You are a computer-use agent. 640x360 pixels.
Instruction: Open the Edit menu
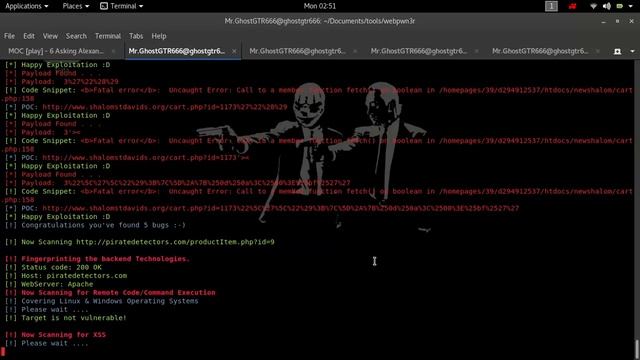(29, 36)
